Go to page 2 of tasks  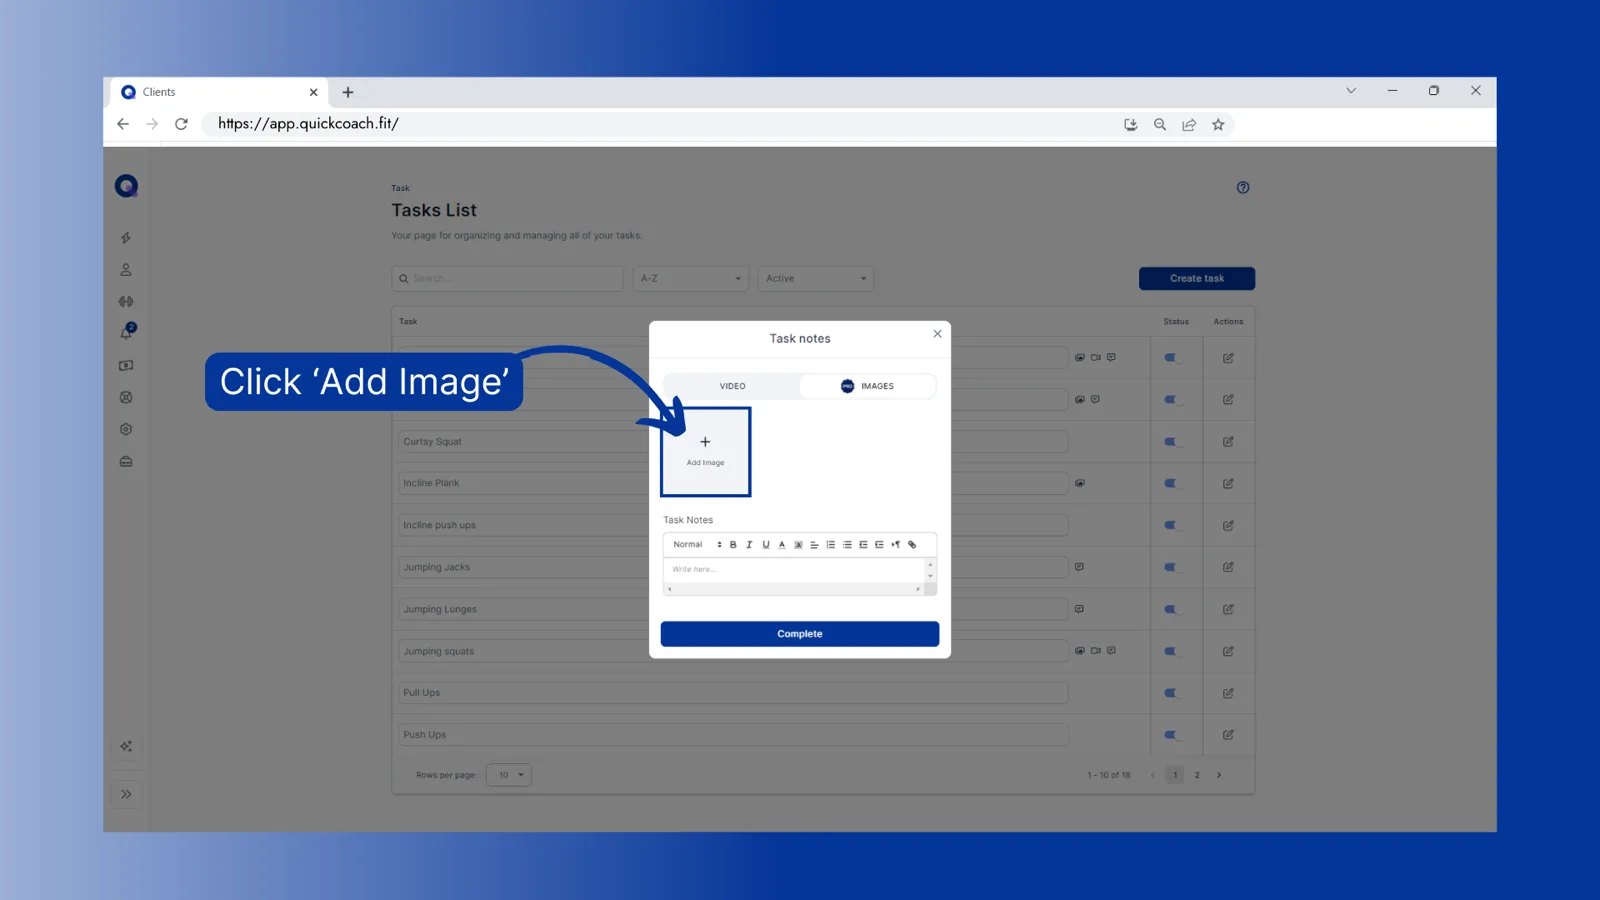1197,775
